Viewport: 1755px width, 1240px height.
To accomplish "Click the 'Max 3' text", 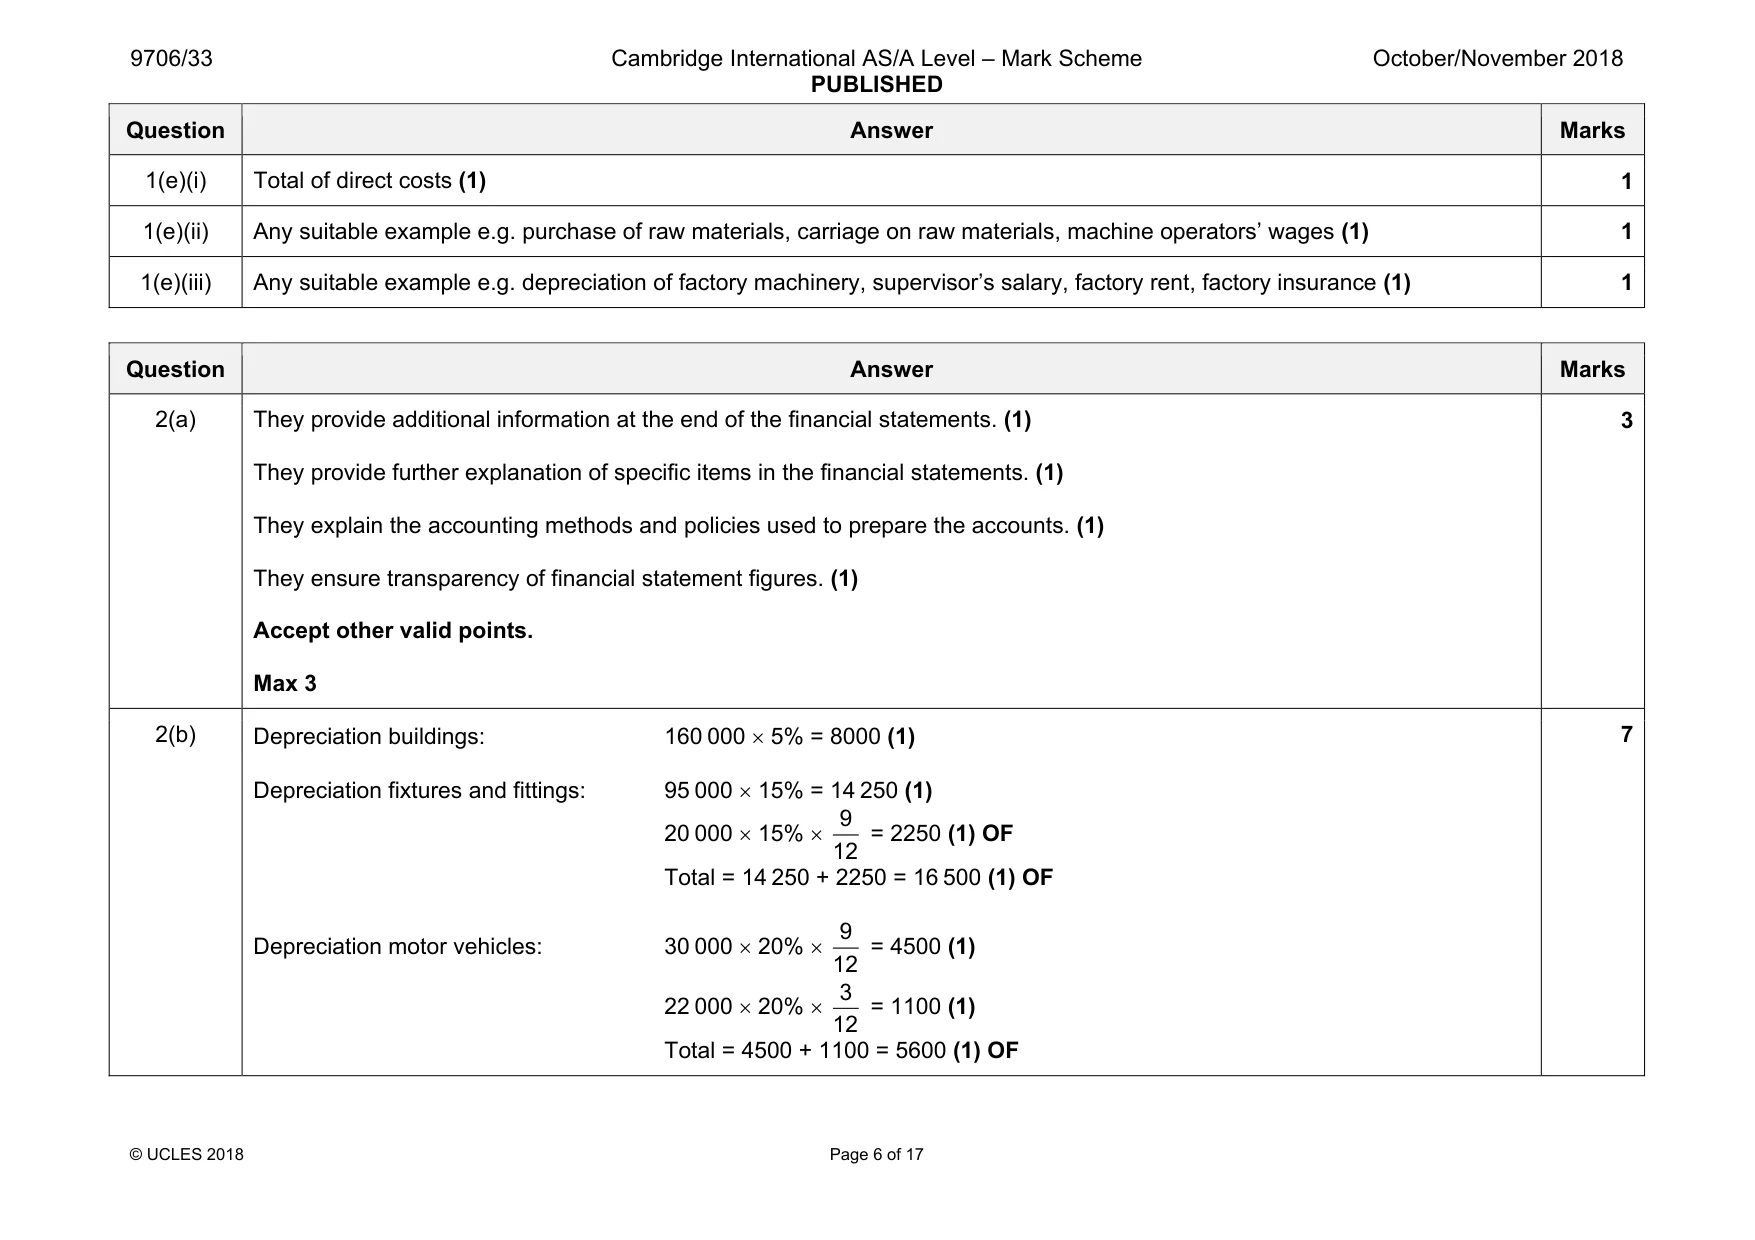I will tap(285, 684).
